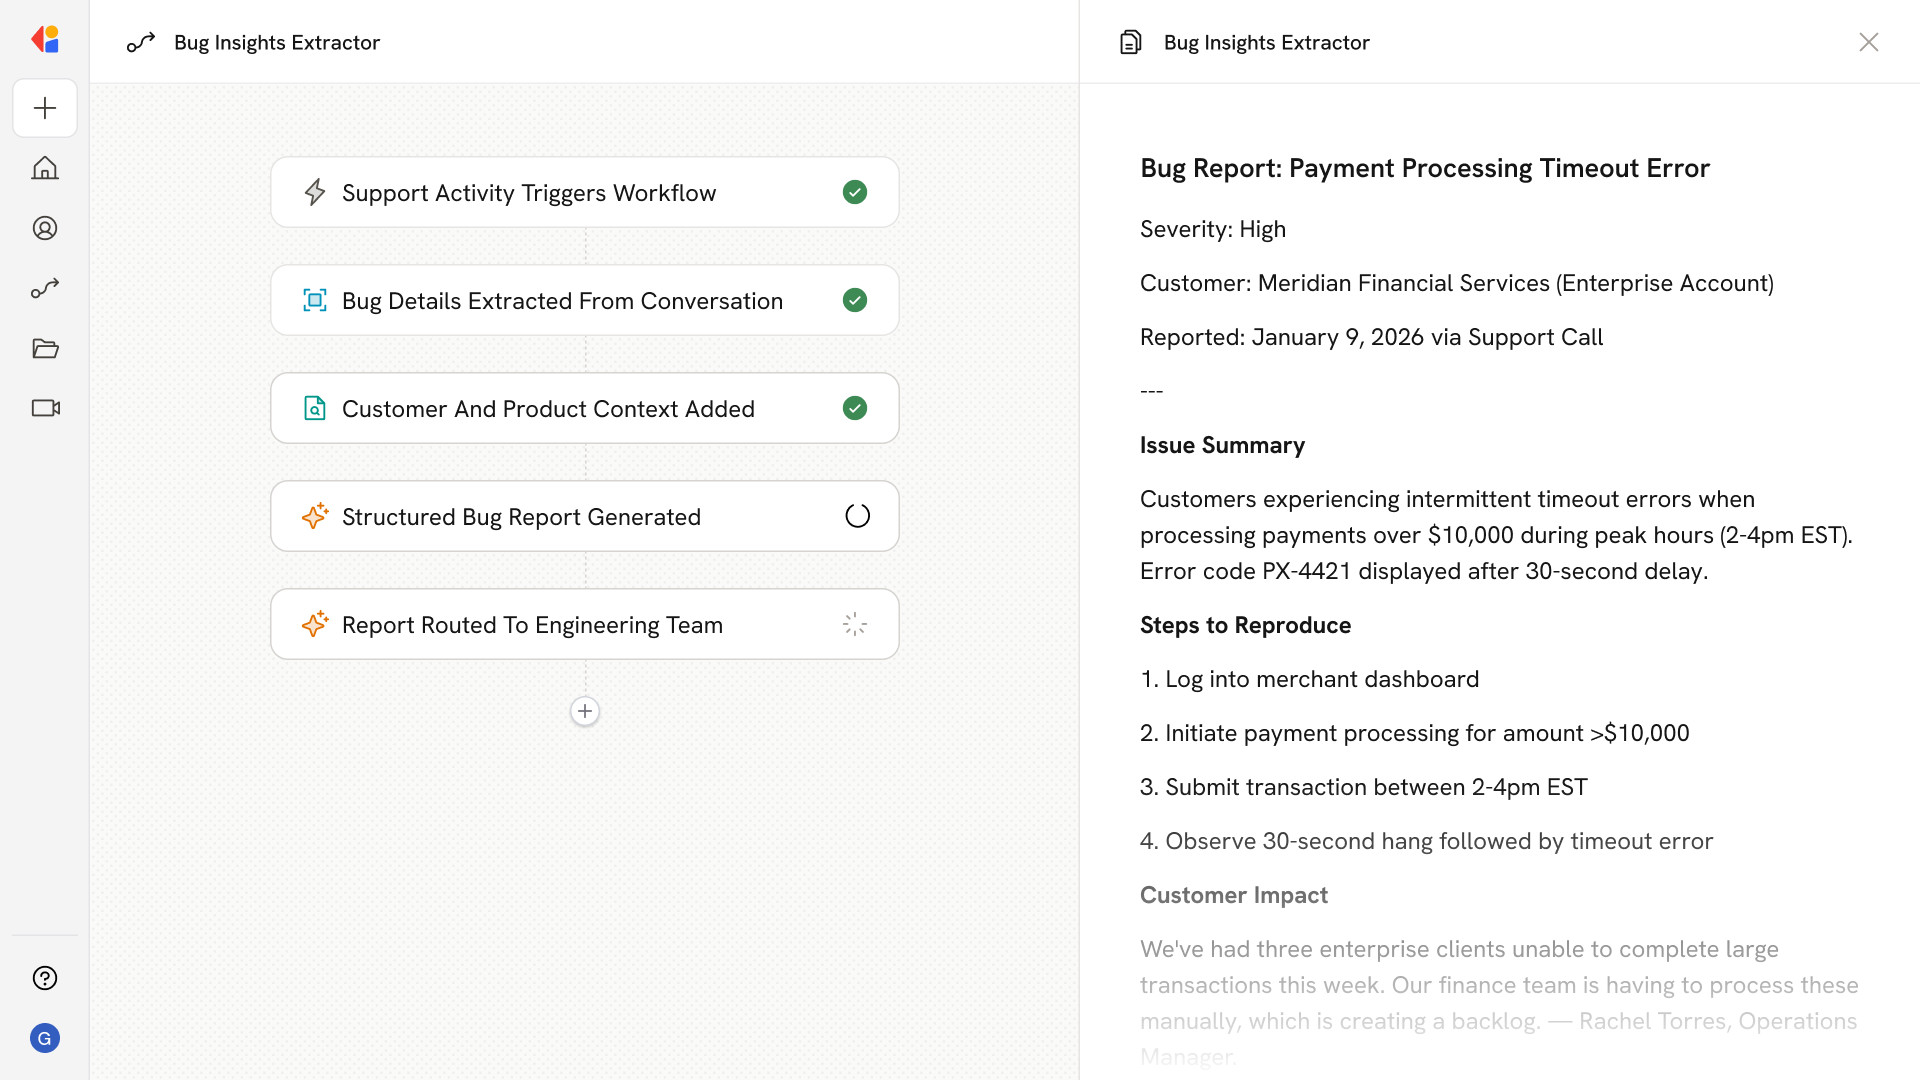Click the completed checkmark on Support Activity Triggers Workflow
The width and height of the screenshot is (1920, 1080).
(855, 192)
